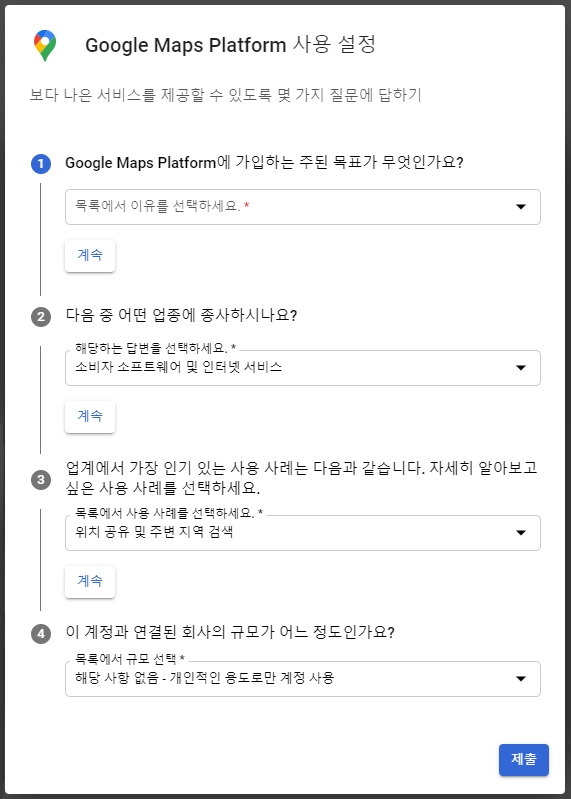
Task: Click arrow icon on the '목록에서 규모 선택' field
Action: (x=521, y=679)
